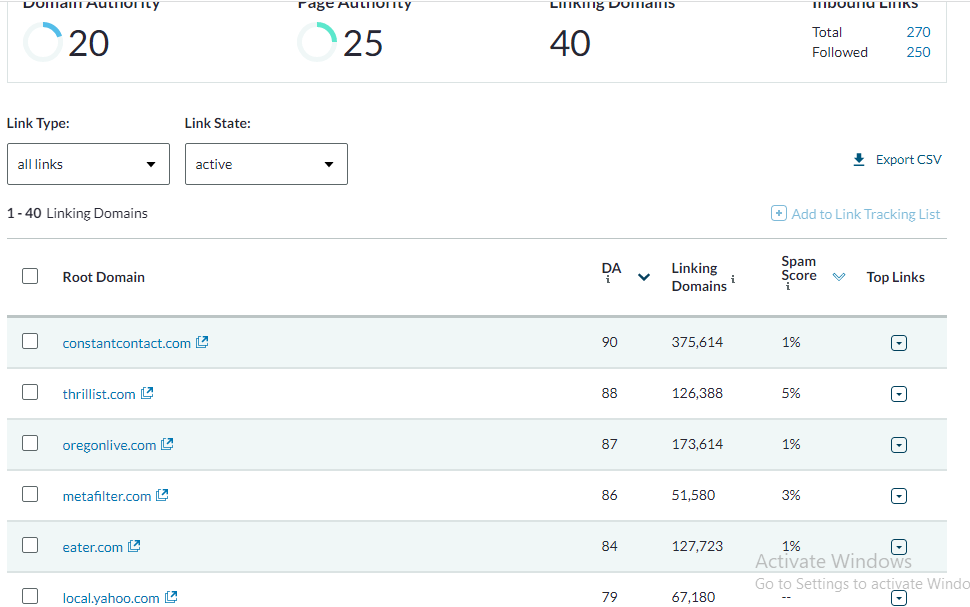This screenshot has width=970, height=607.
Task: Click the 5% spam score for thrillist.com
Action: pos(791,393)
